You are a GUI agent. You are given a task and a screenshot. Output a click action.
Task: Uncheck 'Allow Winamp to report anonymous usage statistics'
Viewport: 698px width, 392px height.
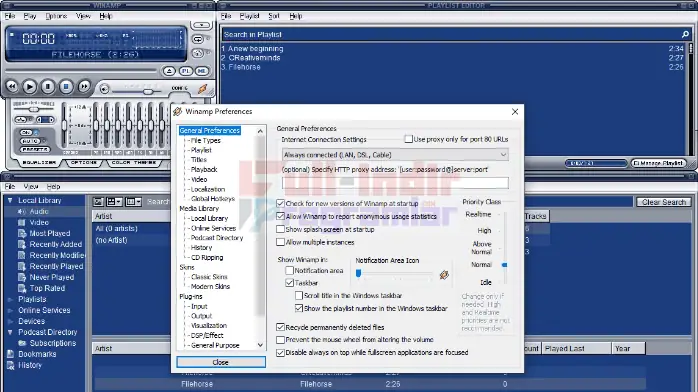pos(280,216)
